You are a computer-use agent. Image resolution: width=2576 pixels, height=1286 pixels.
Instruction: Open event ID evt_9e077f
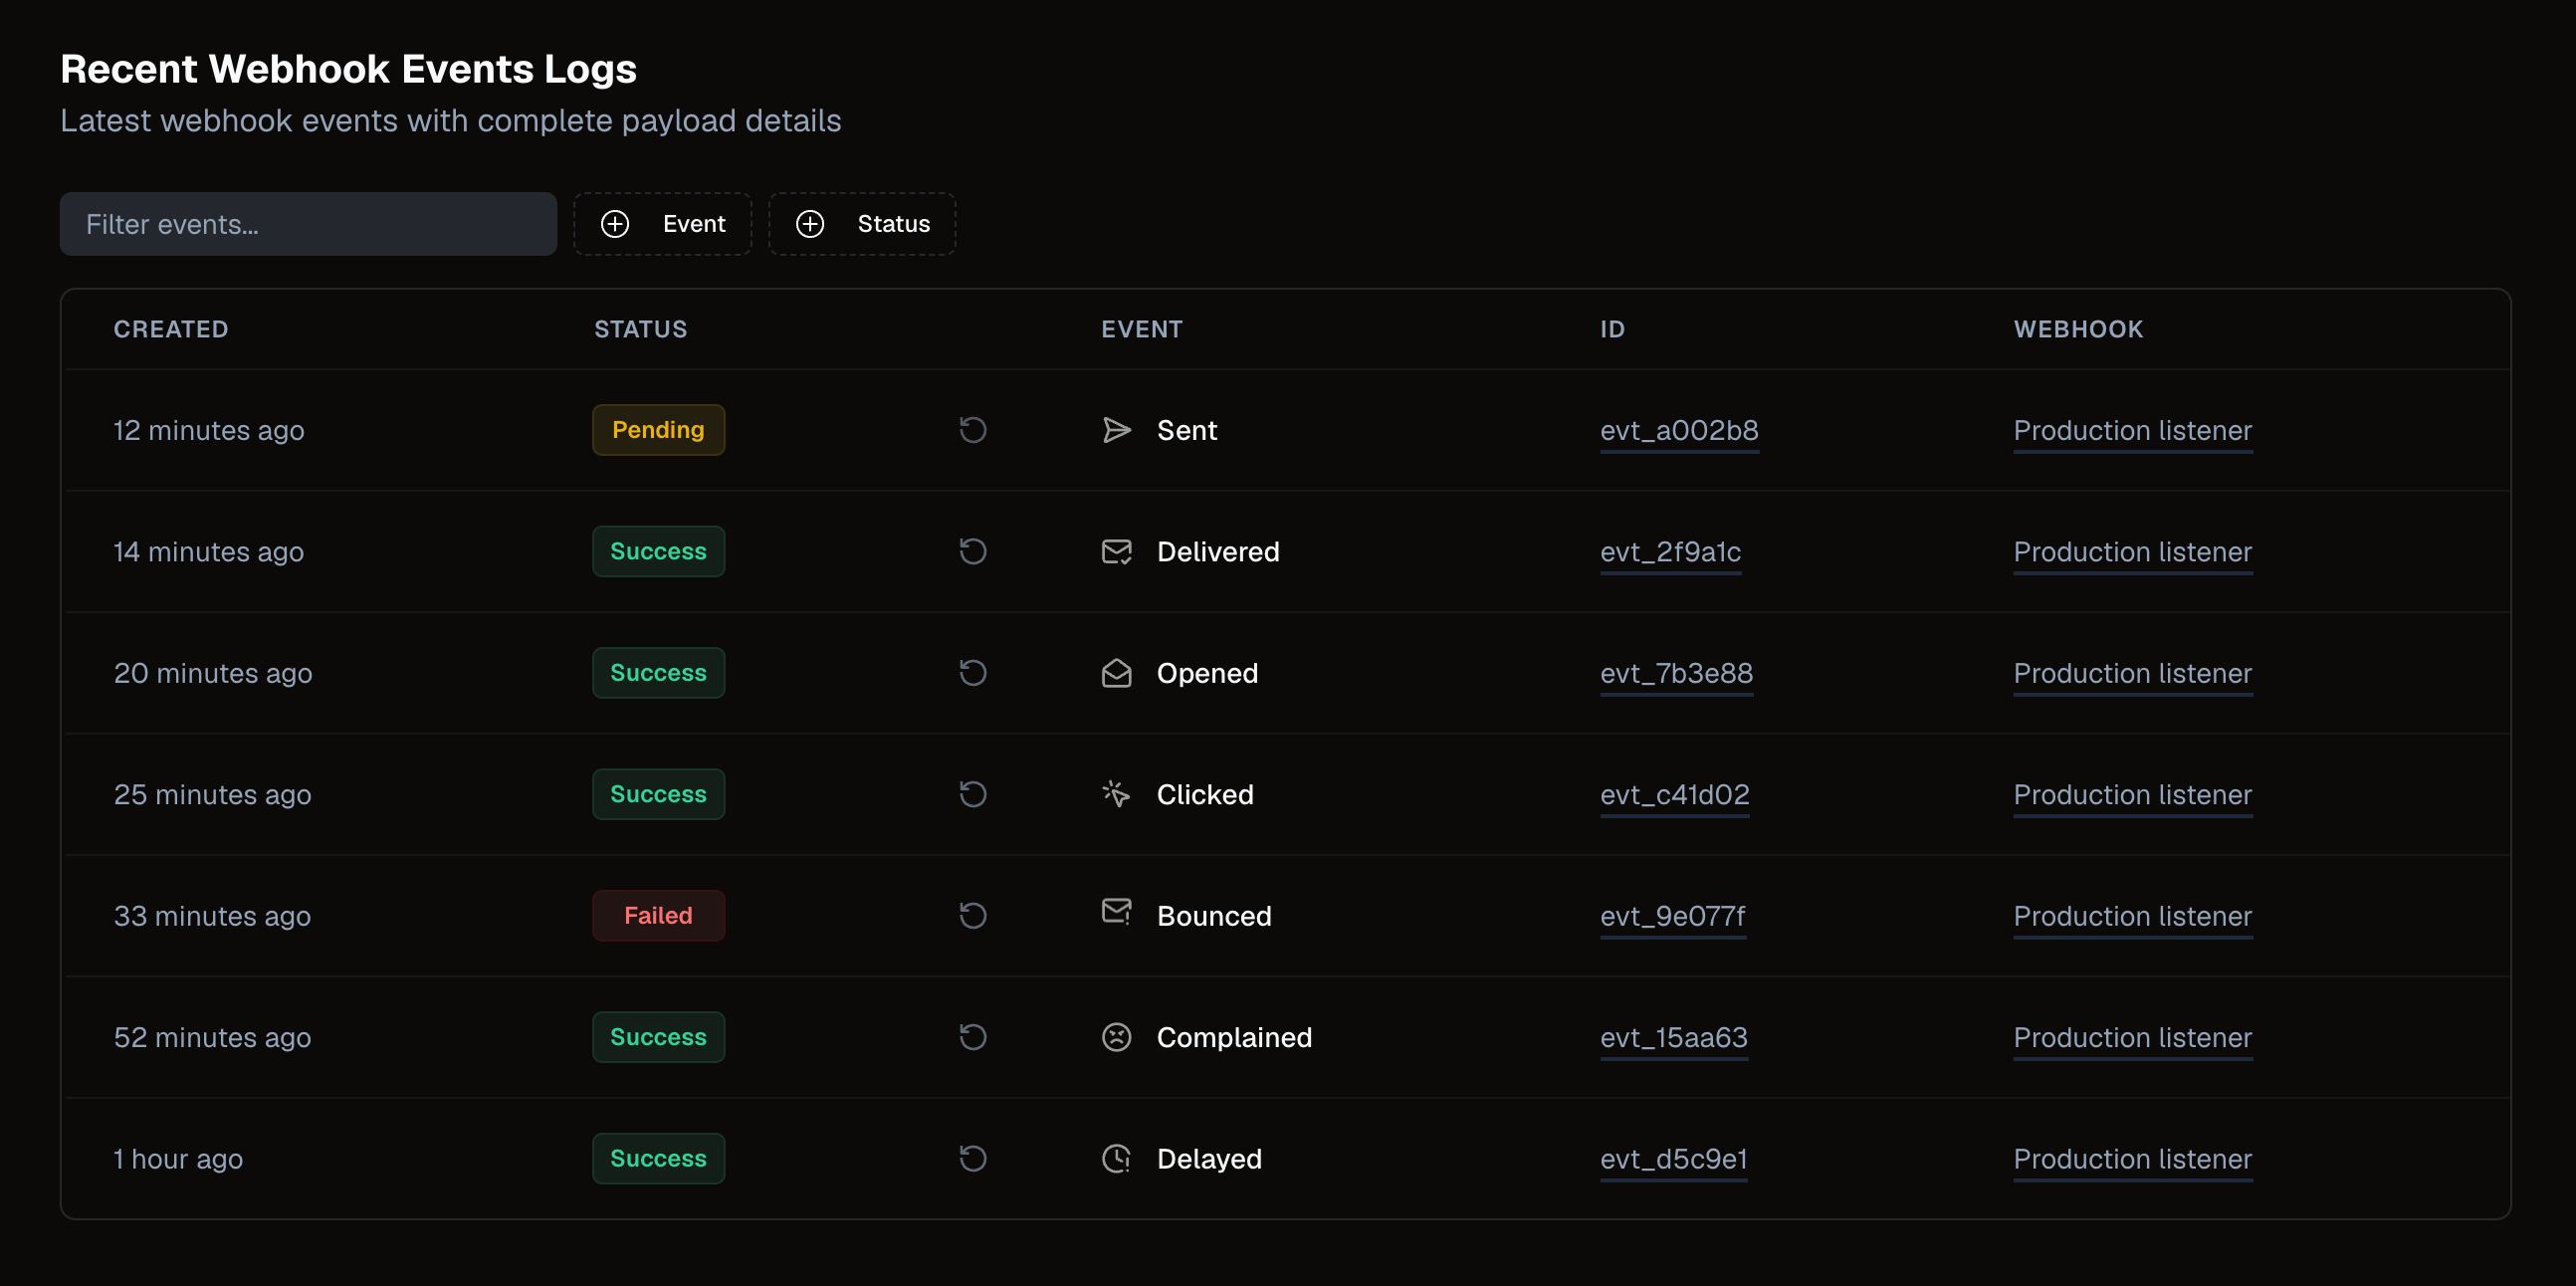click(1673, 916)
